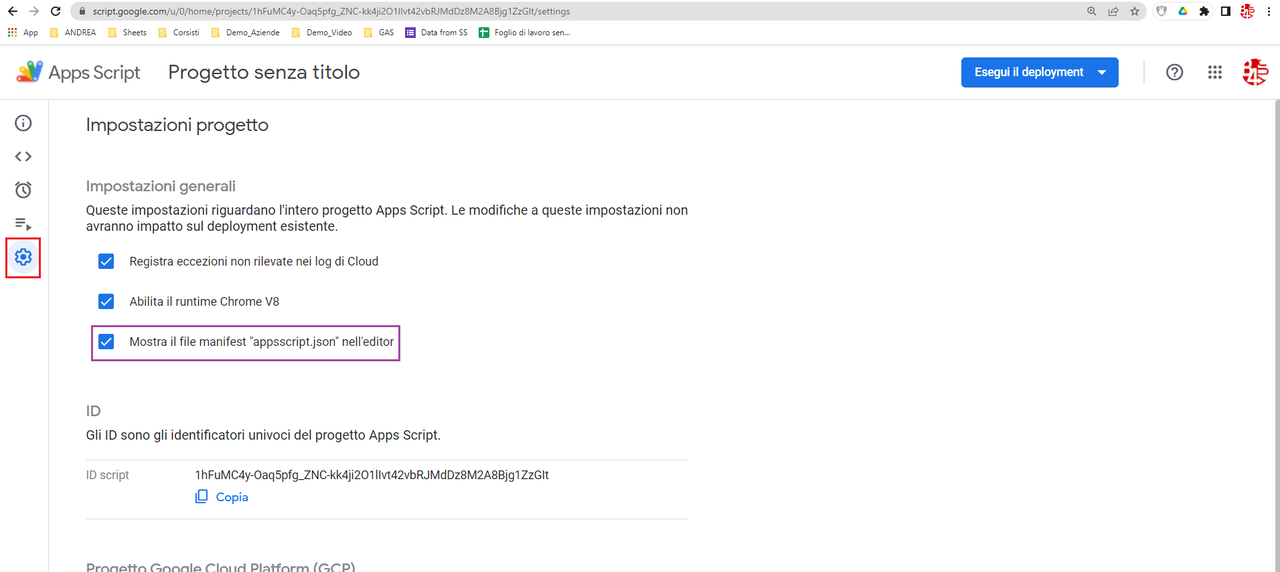The width and height of the screenshot is (1280, 572).
Task: Toggle Mostra il file manifest appsscript.json checkbox
Action: pyautogui.click(x=106, y=341)
